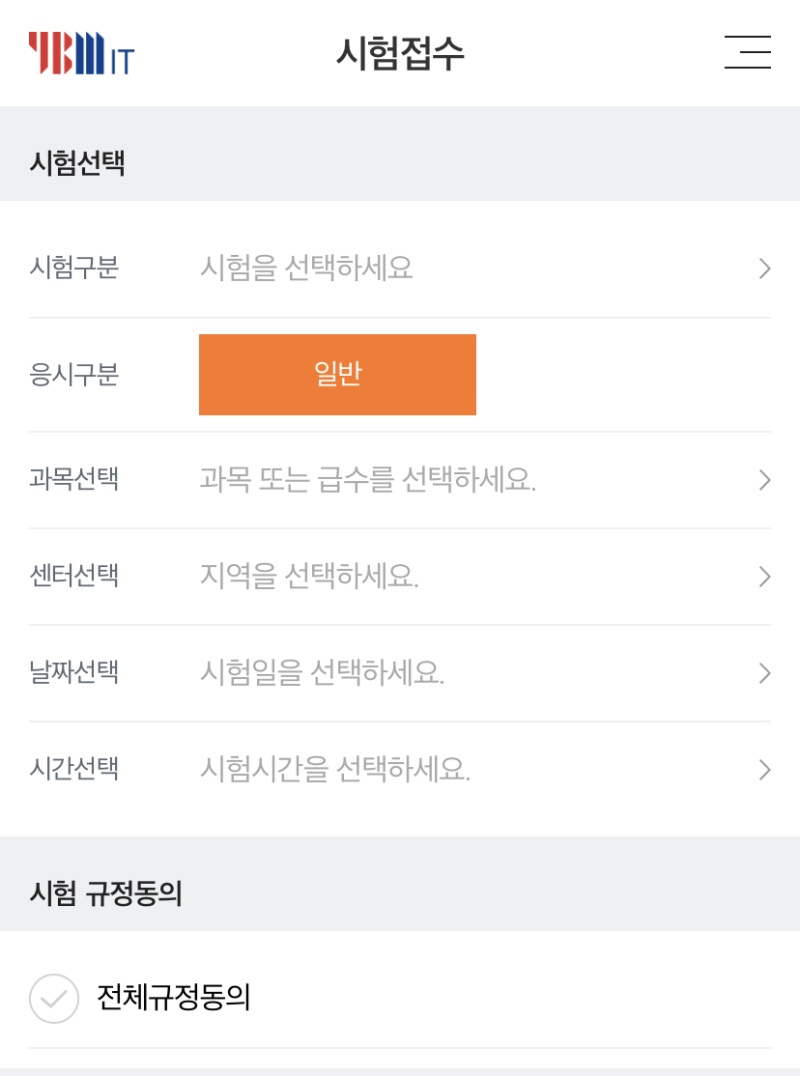This screenshot has height=1076, width=800.
Task: Open 과목 또는 급수를 선택하세요 field
Action: tap(367, 480)
